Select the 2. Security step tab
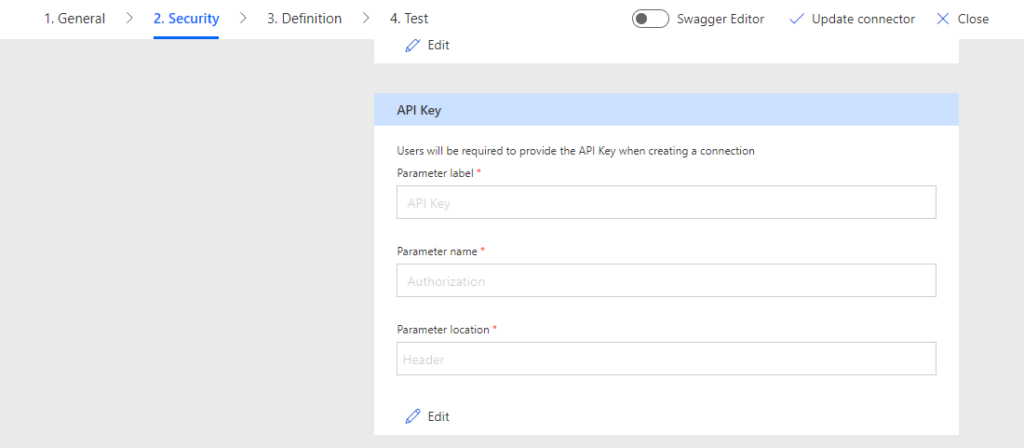Screen dimensions: 1024x448 click(x=186, y=19)
